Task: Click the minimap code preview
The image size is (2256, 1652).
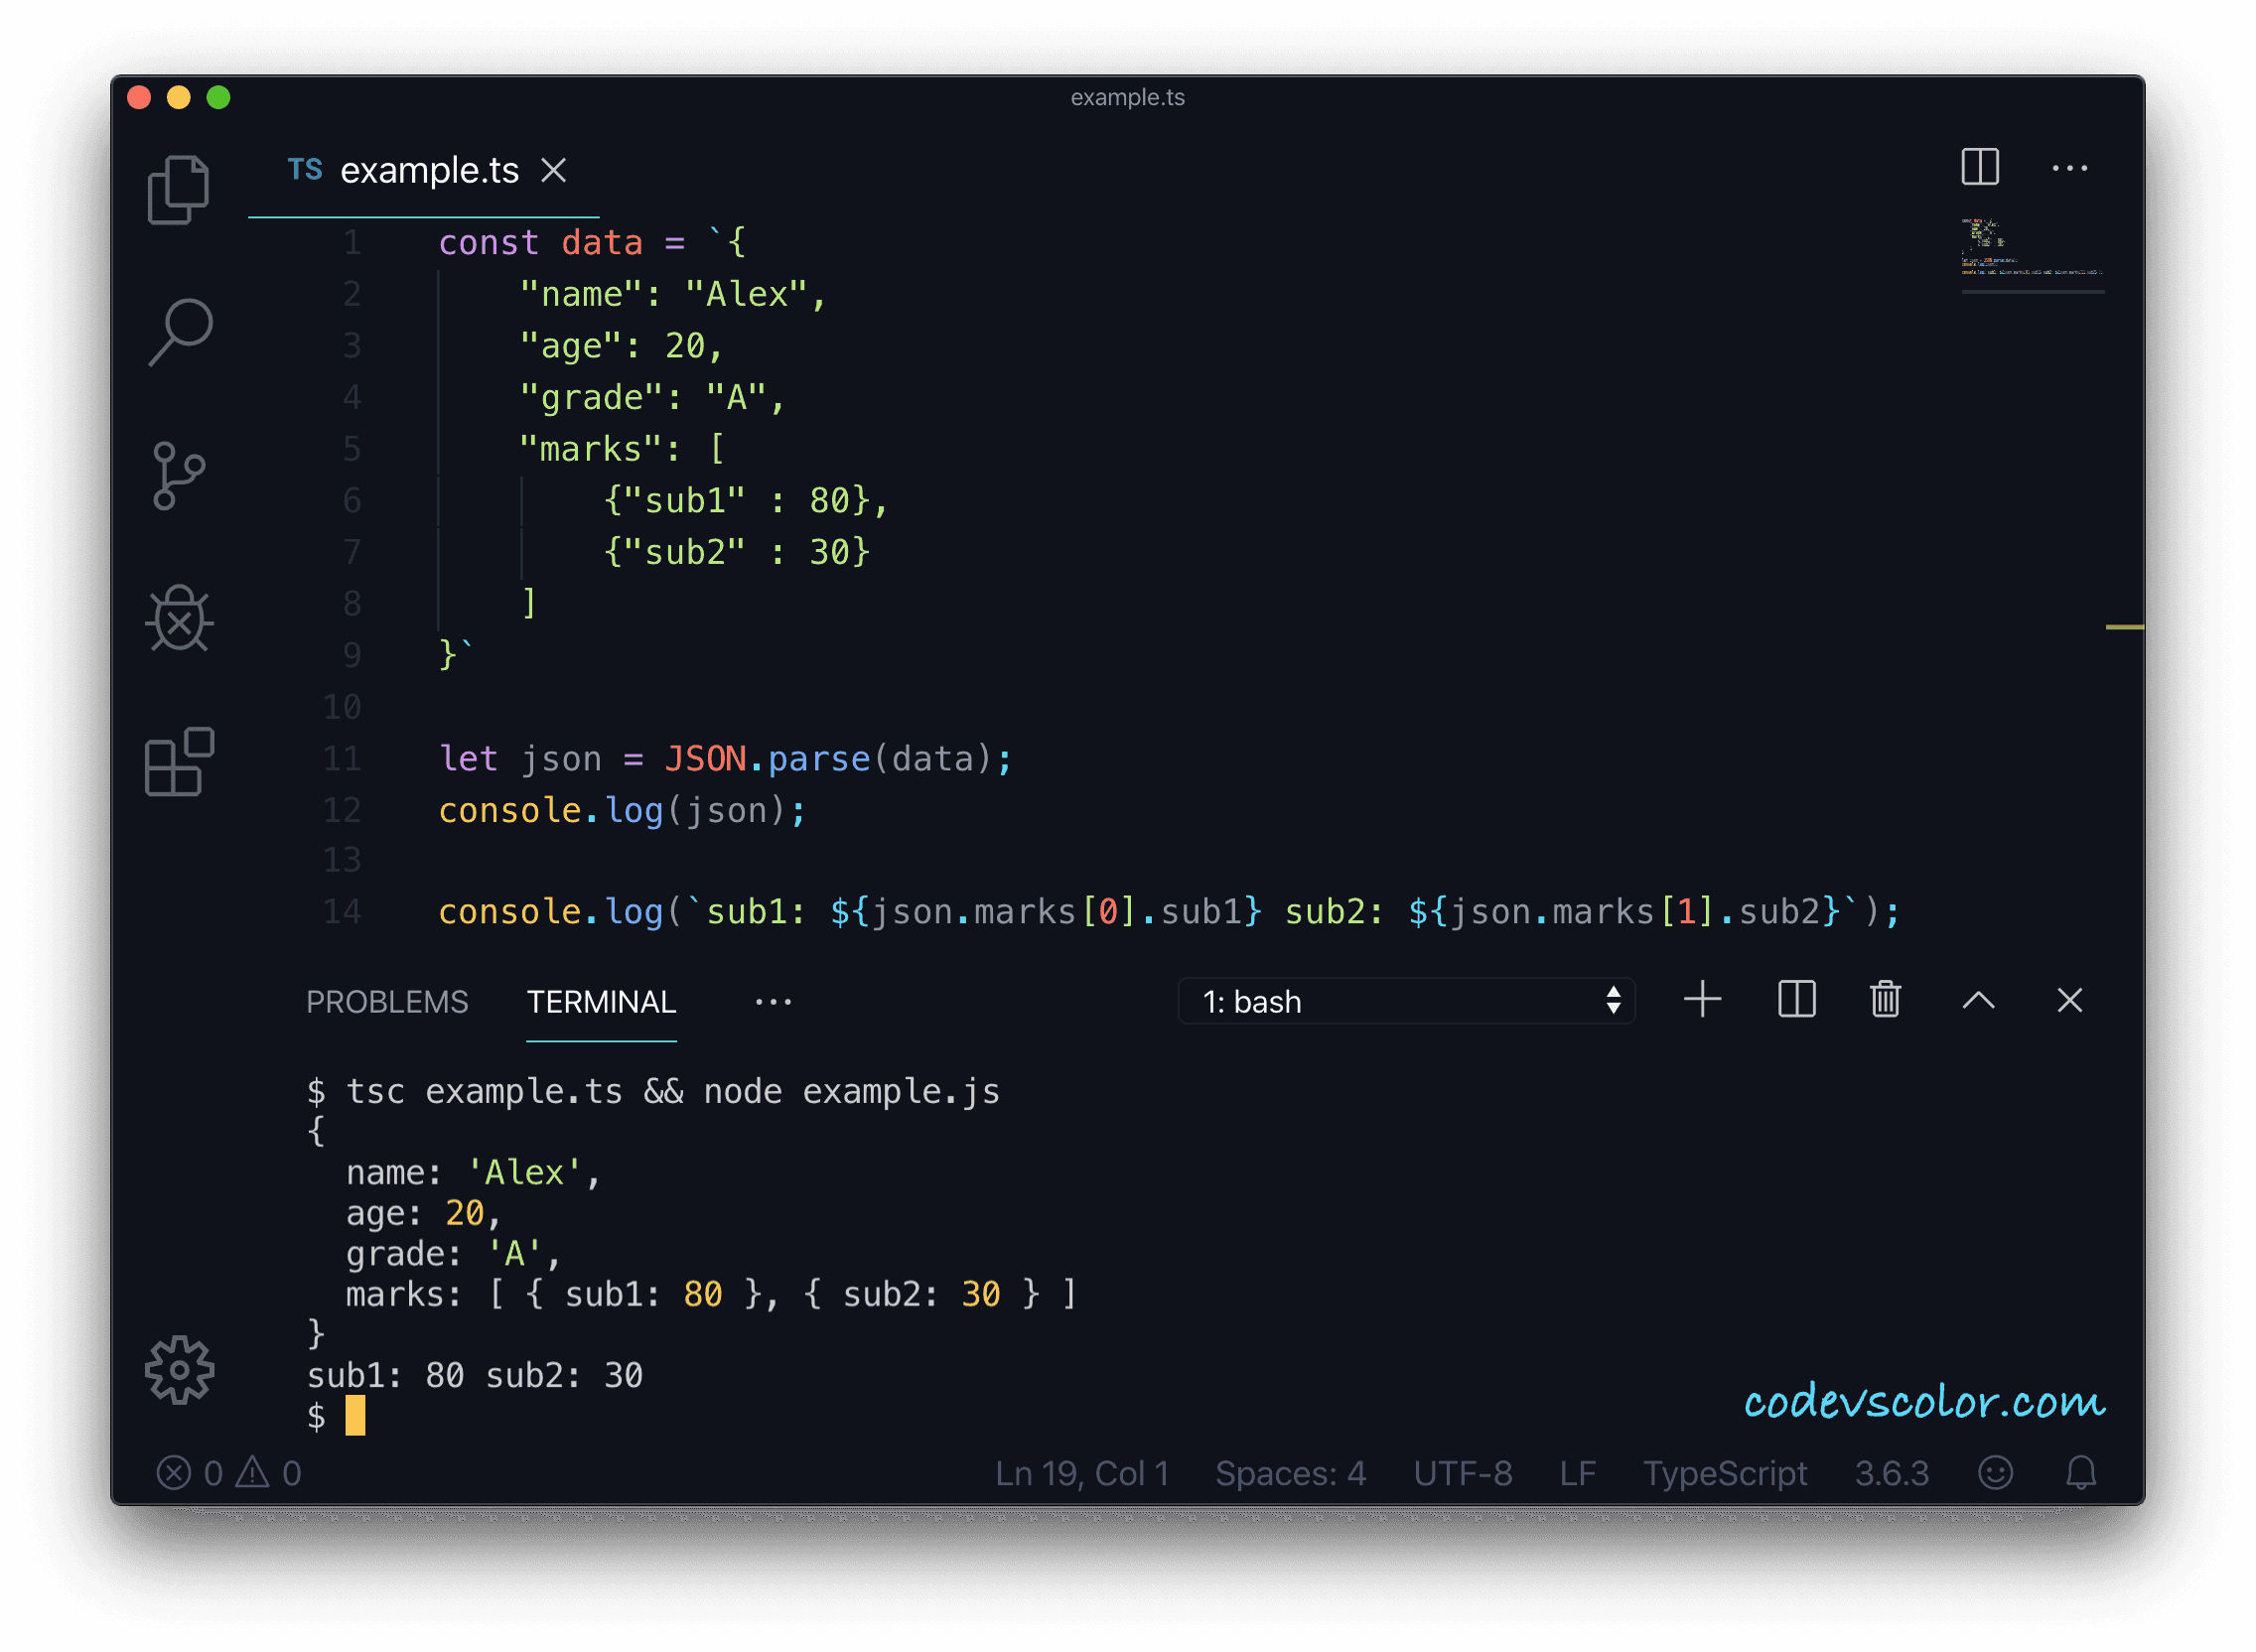Action: click(2032, 250)
